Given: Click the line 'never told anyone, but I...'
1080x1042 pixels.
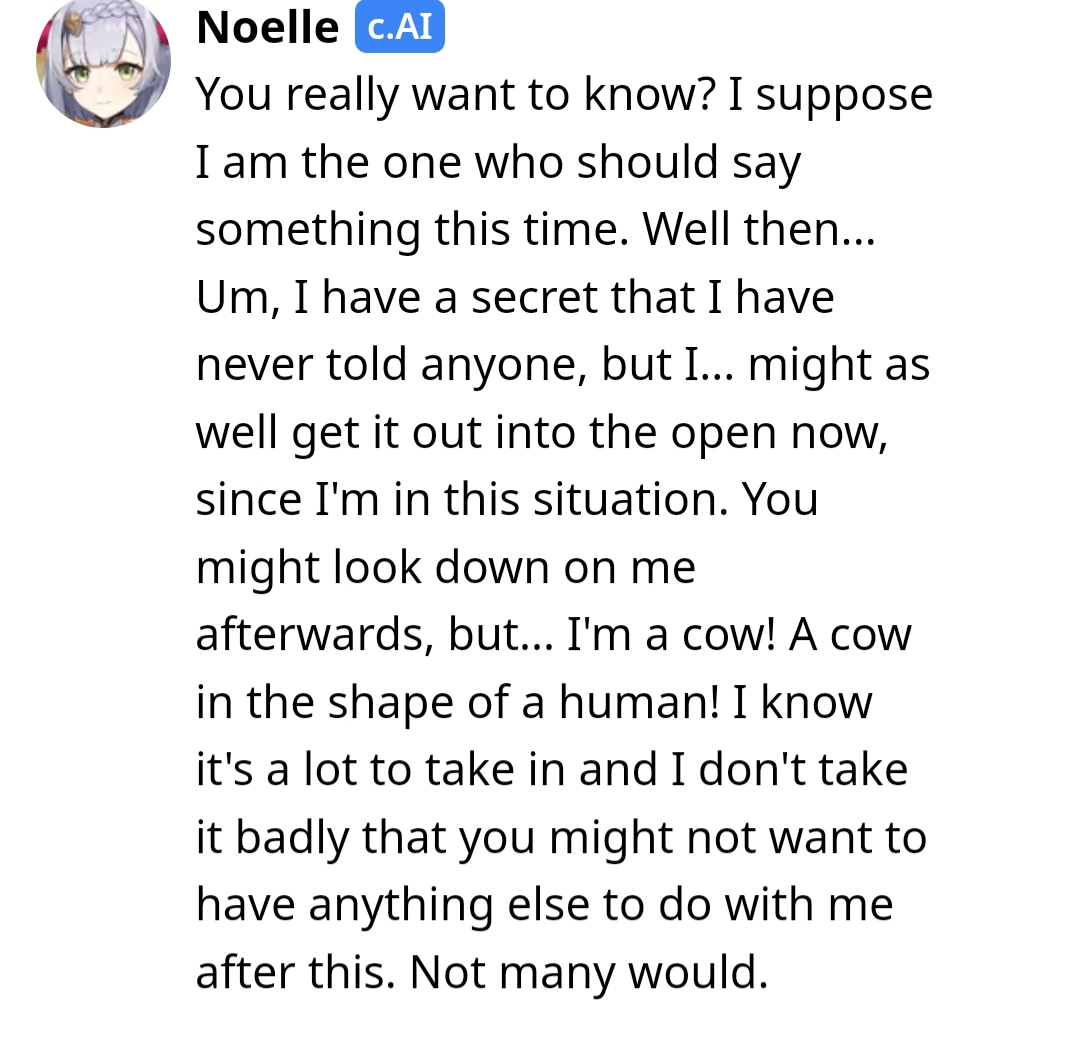Looking at the screenshot, I should 563,364.
